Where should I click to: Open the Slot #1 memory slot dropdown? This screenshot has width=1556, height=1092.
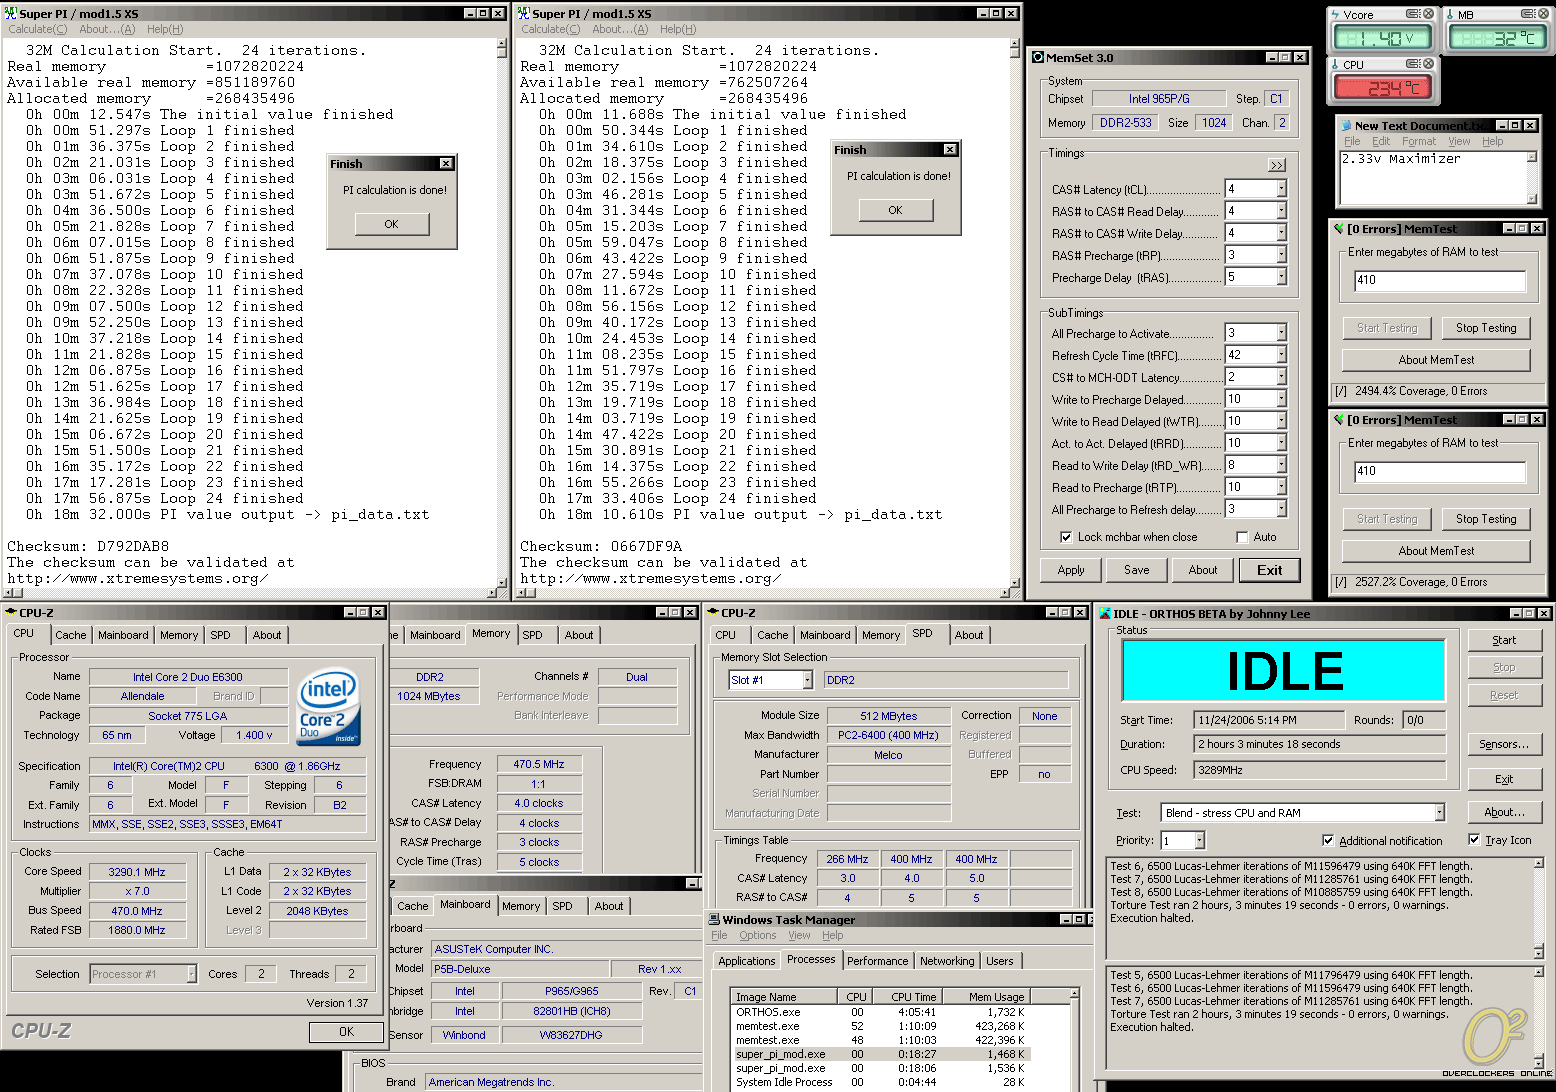807,680
